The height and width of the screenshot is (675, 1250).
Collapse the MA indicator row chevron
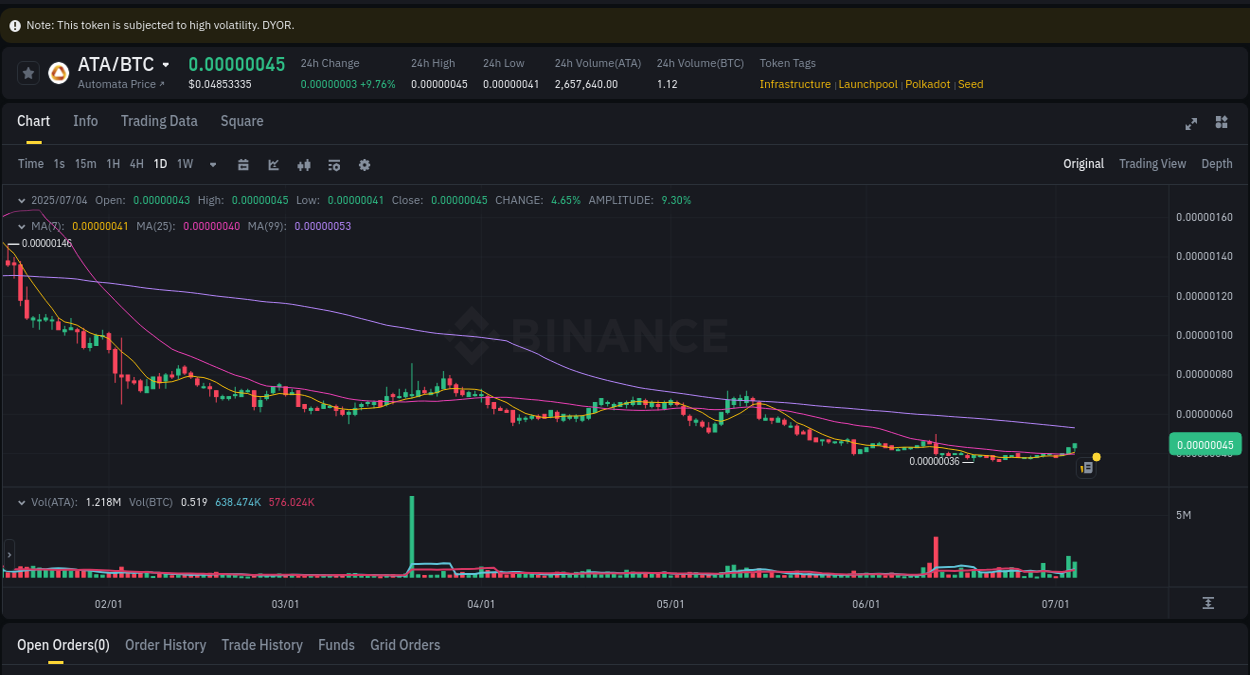coord(21,226)
